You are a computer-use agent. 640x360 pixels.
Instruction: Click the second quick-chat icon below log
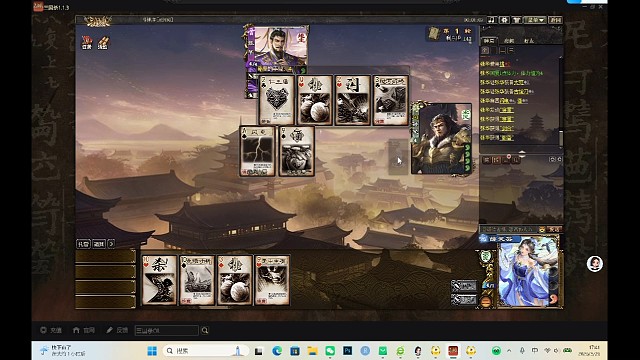point(496,160)
